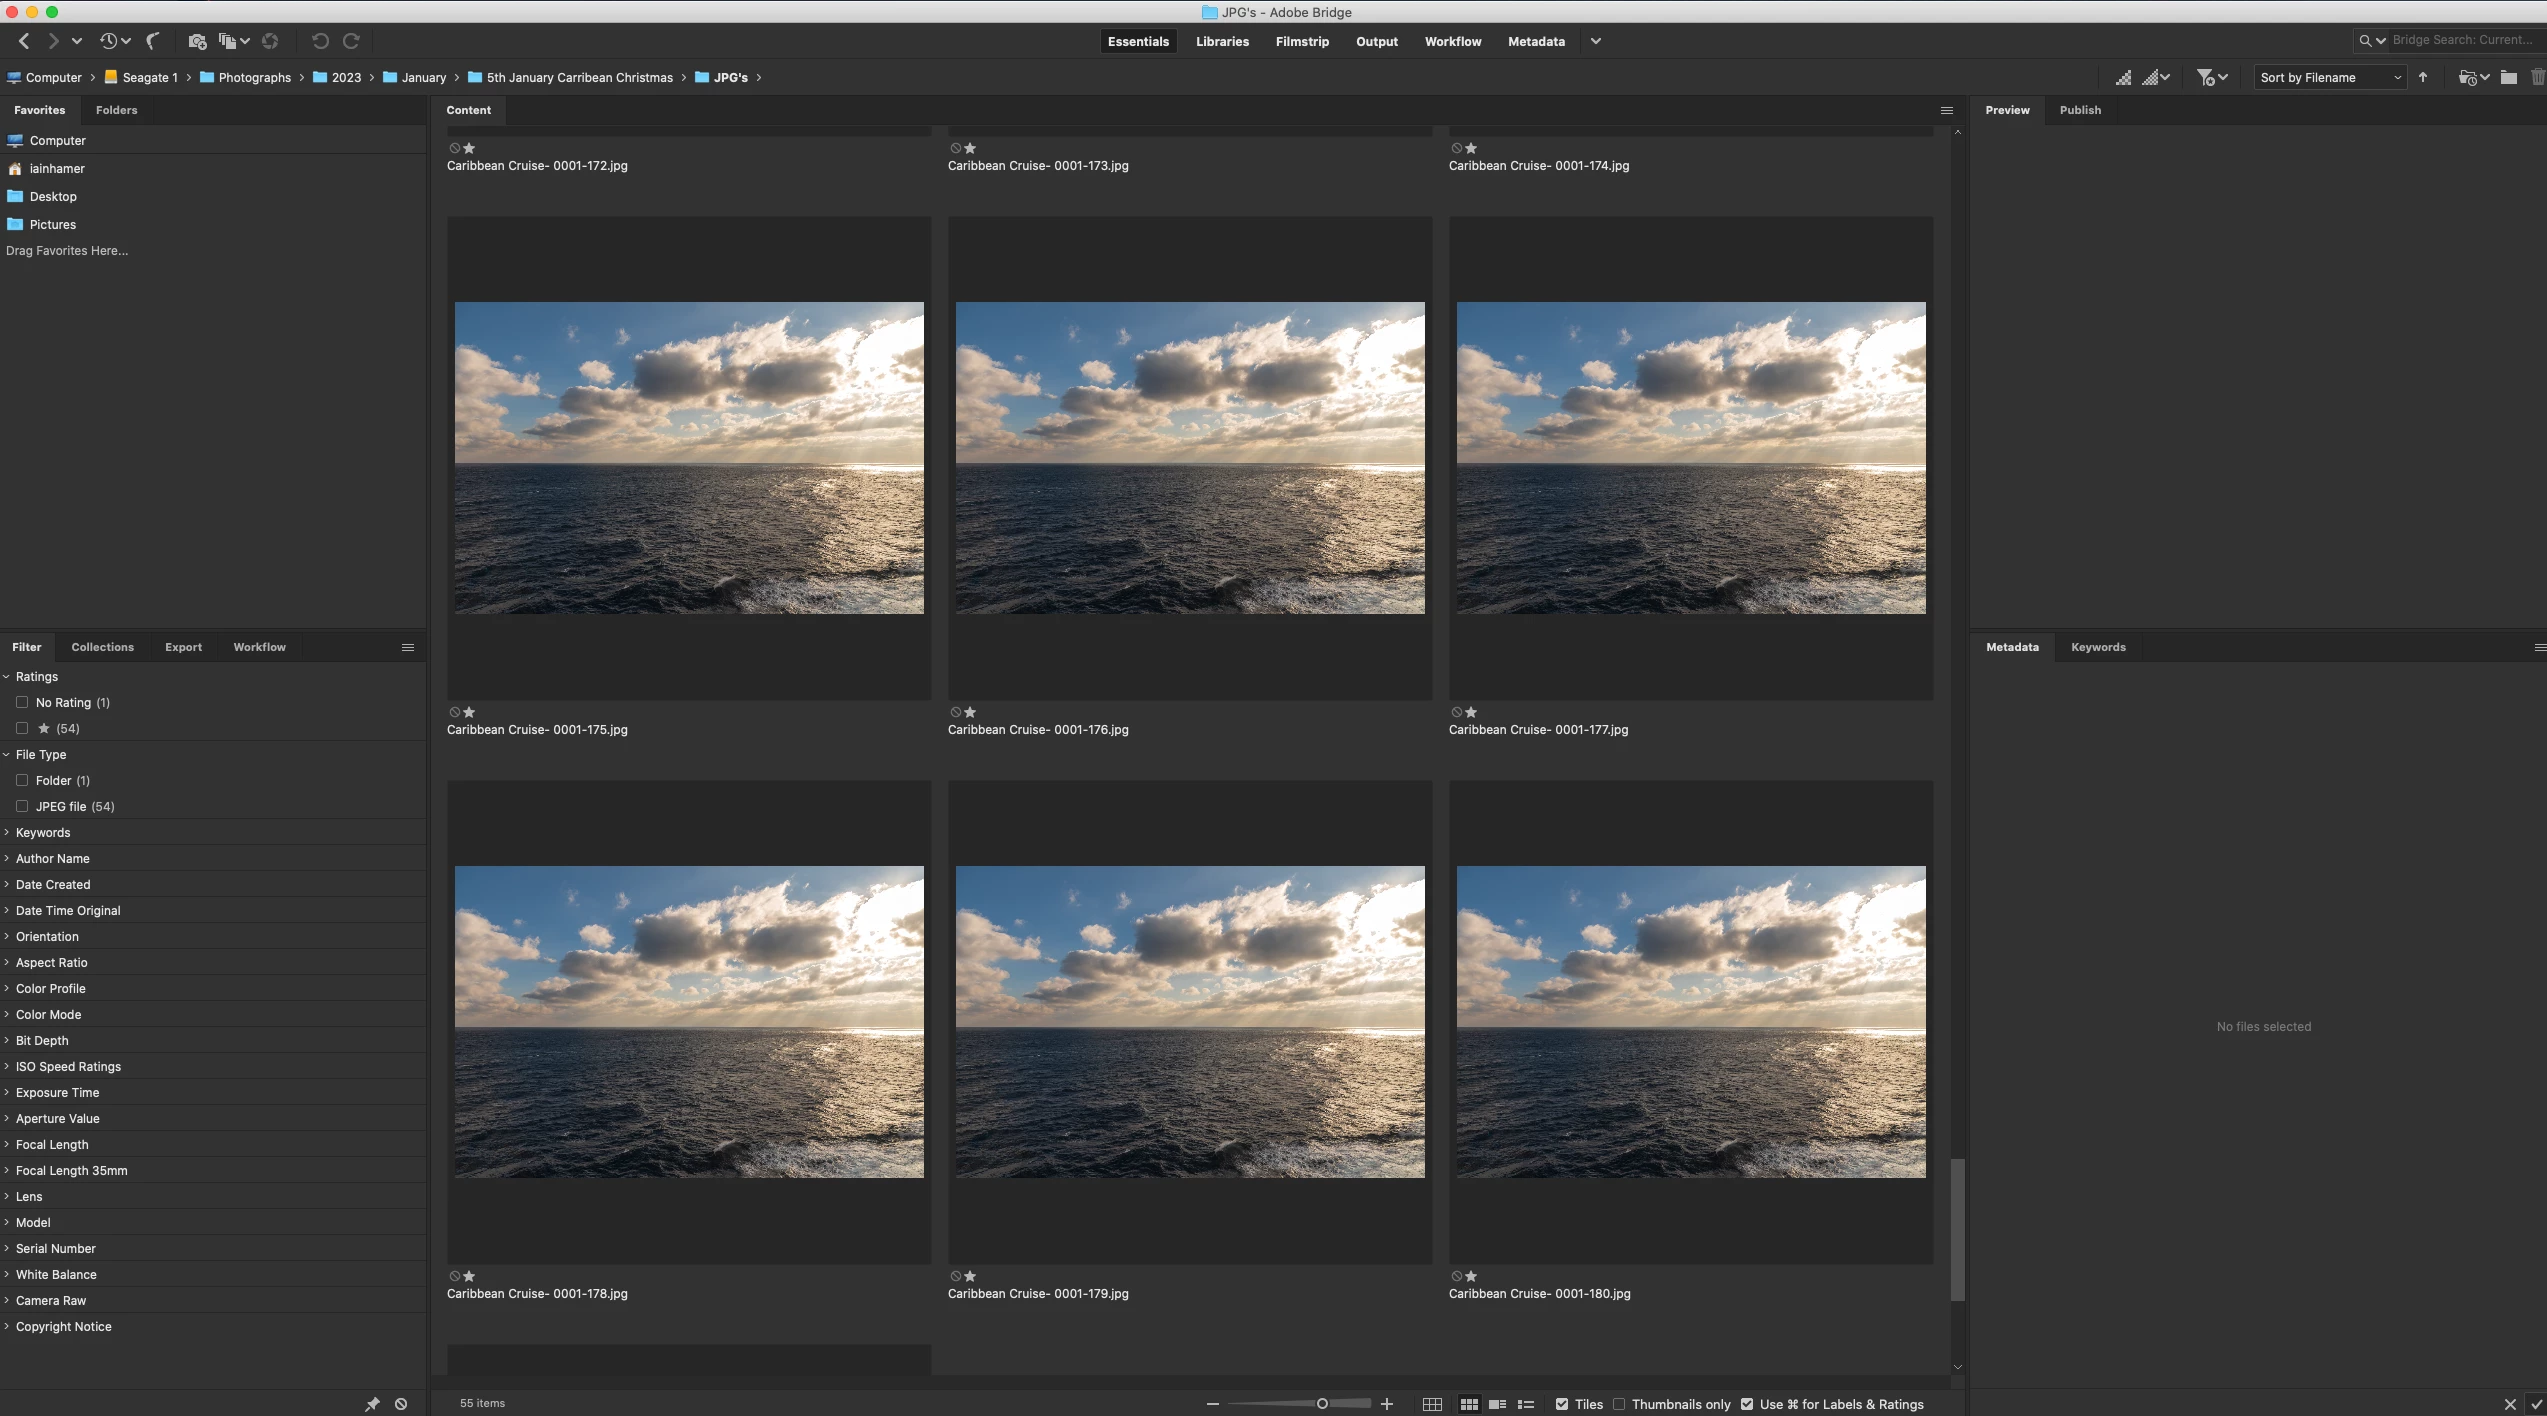Enable the Thumbnails only checkbox
2547x1416 pixels.
click(1619, 1404)
